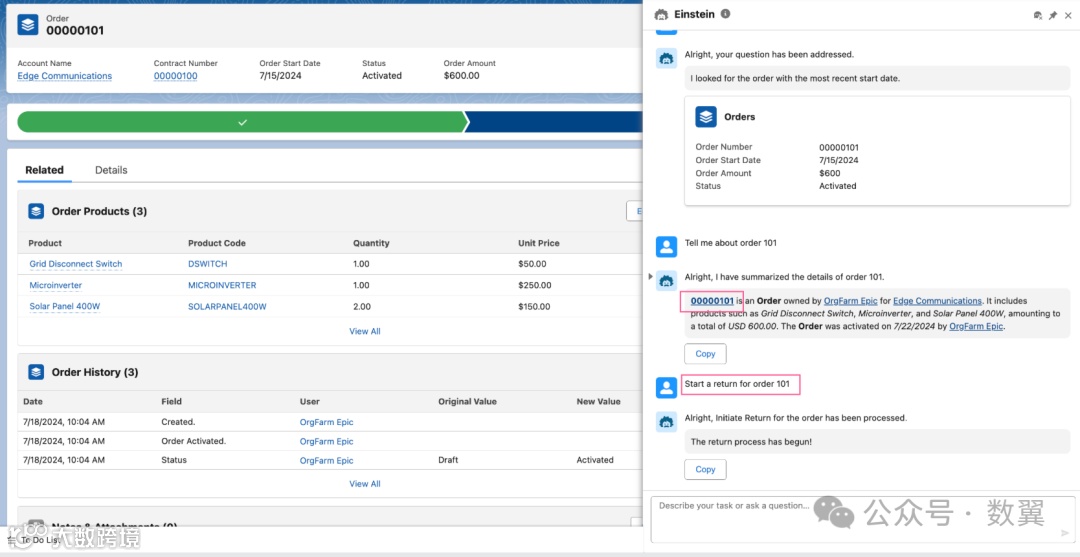Click the Order History section icon
Image resolution: width=1080 pixels, height=557 pixels.
click(x=36, y=372)
